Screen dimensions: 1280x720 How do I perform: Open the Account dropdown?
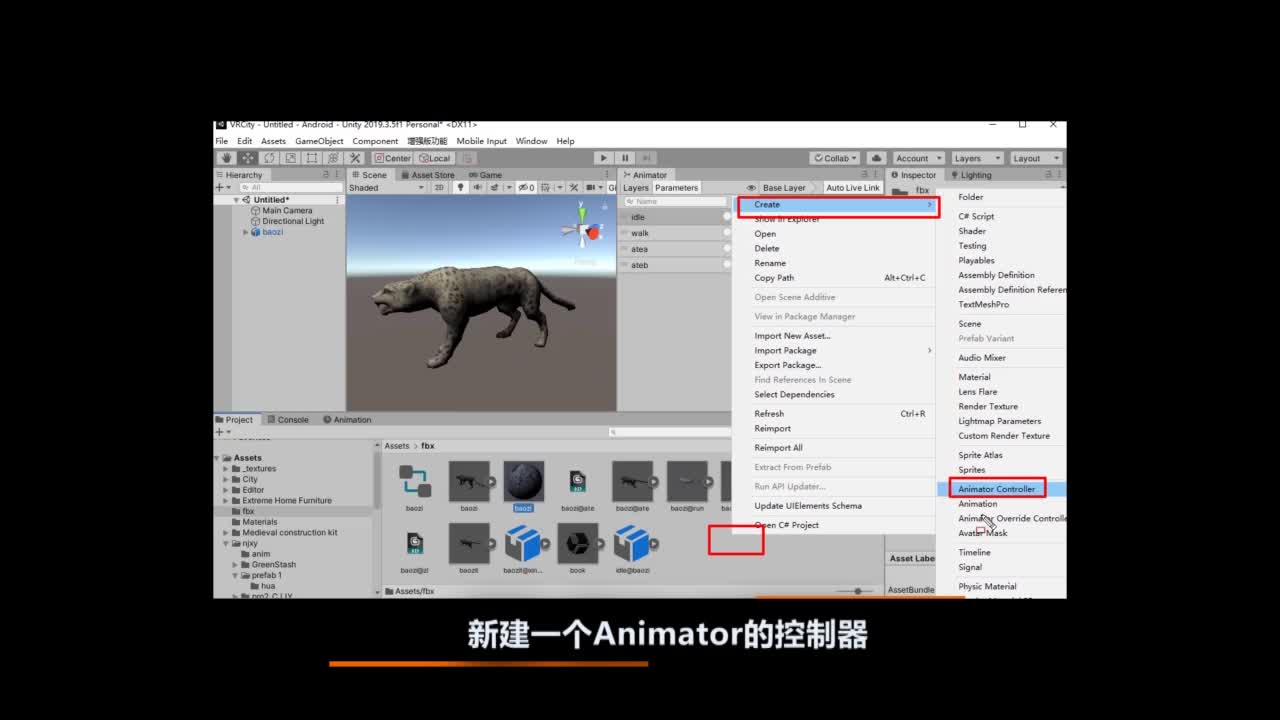point(917,158)
